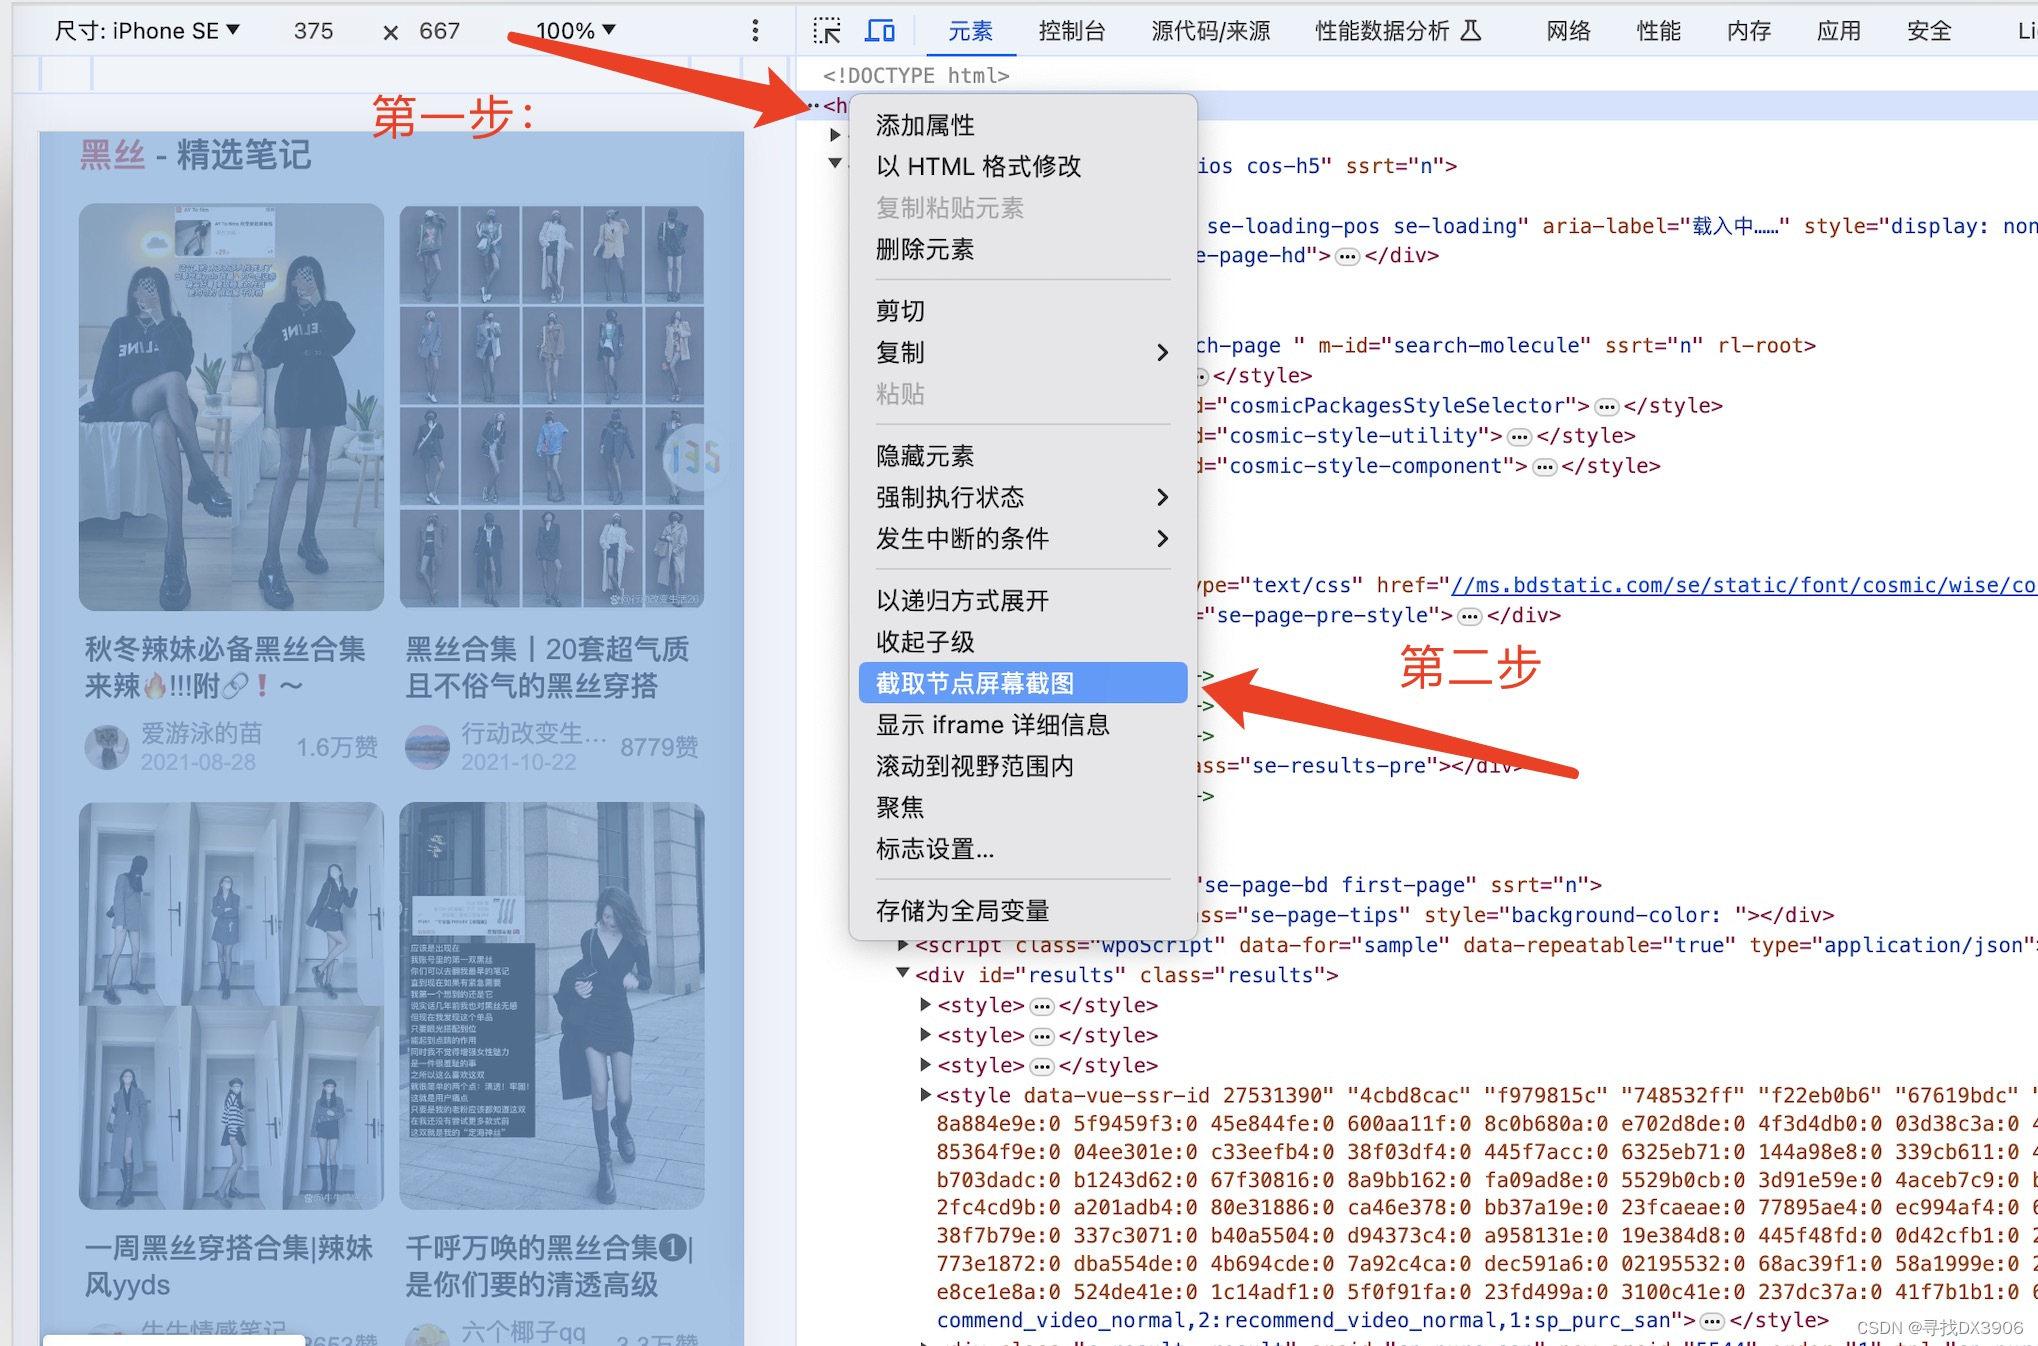Switch to the 网络 tab
This screenshot has height=1346, width=2038.
(1567, 31)
